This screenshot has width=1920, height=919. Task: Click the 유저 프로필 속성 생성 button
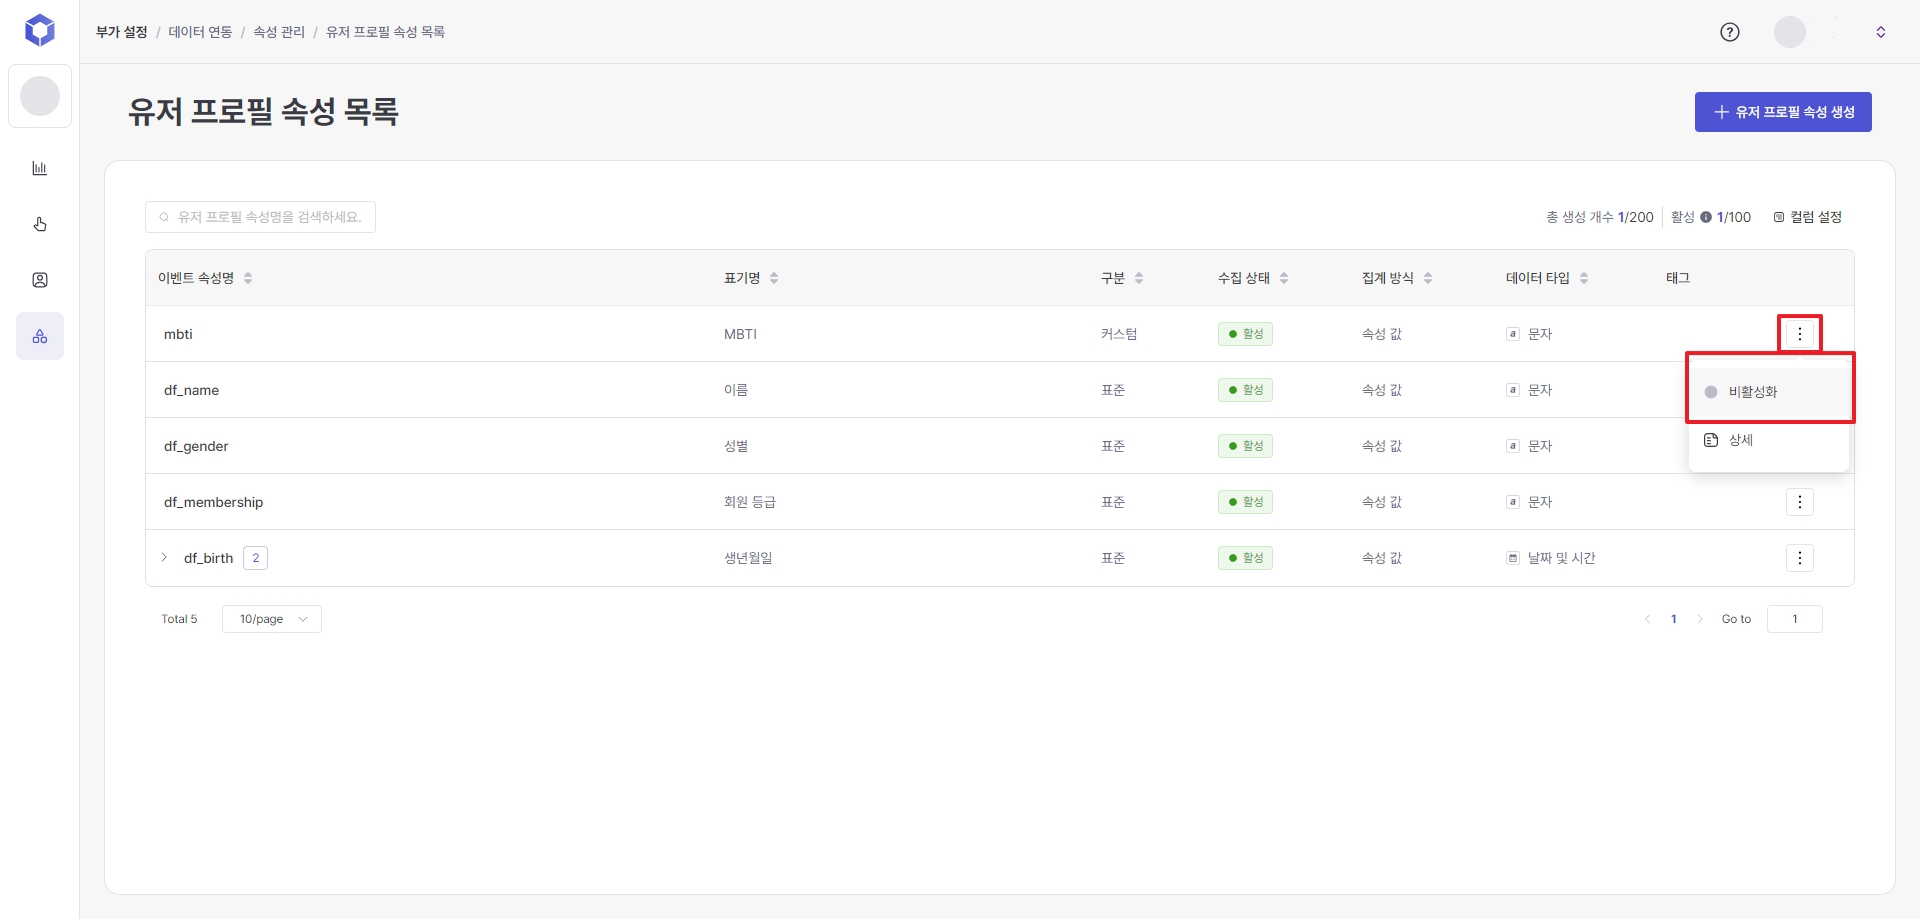pos(1783,112)
